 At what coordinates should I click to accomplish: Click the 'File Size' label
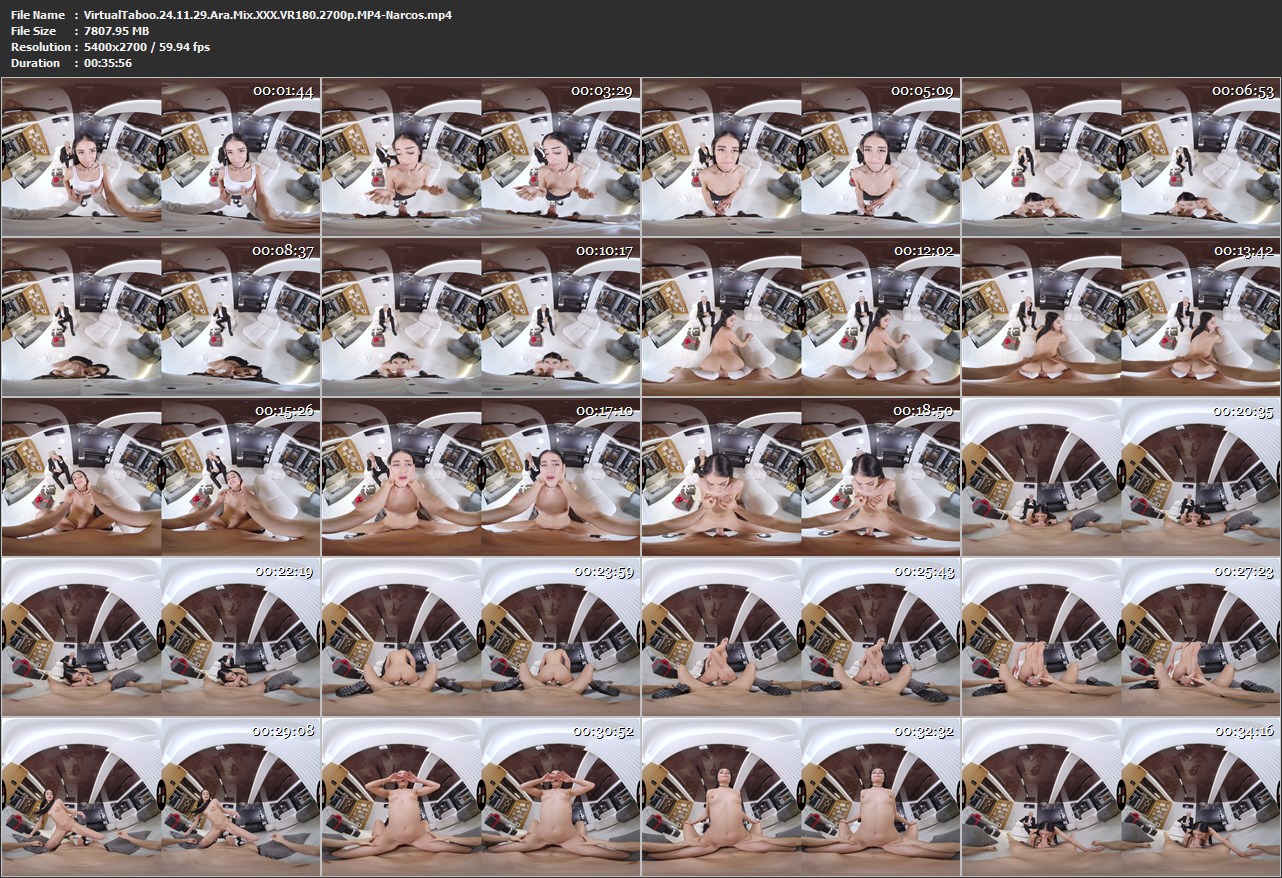point(33,31)
